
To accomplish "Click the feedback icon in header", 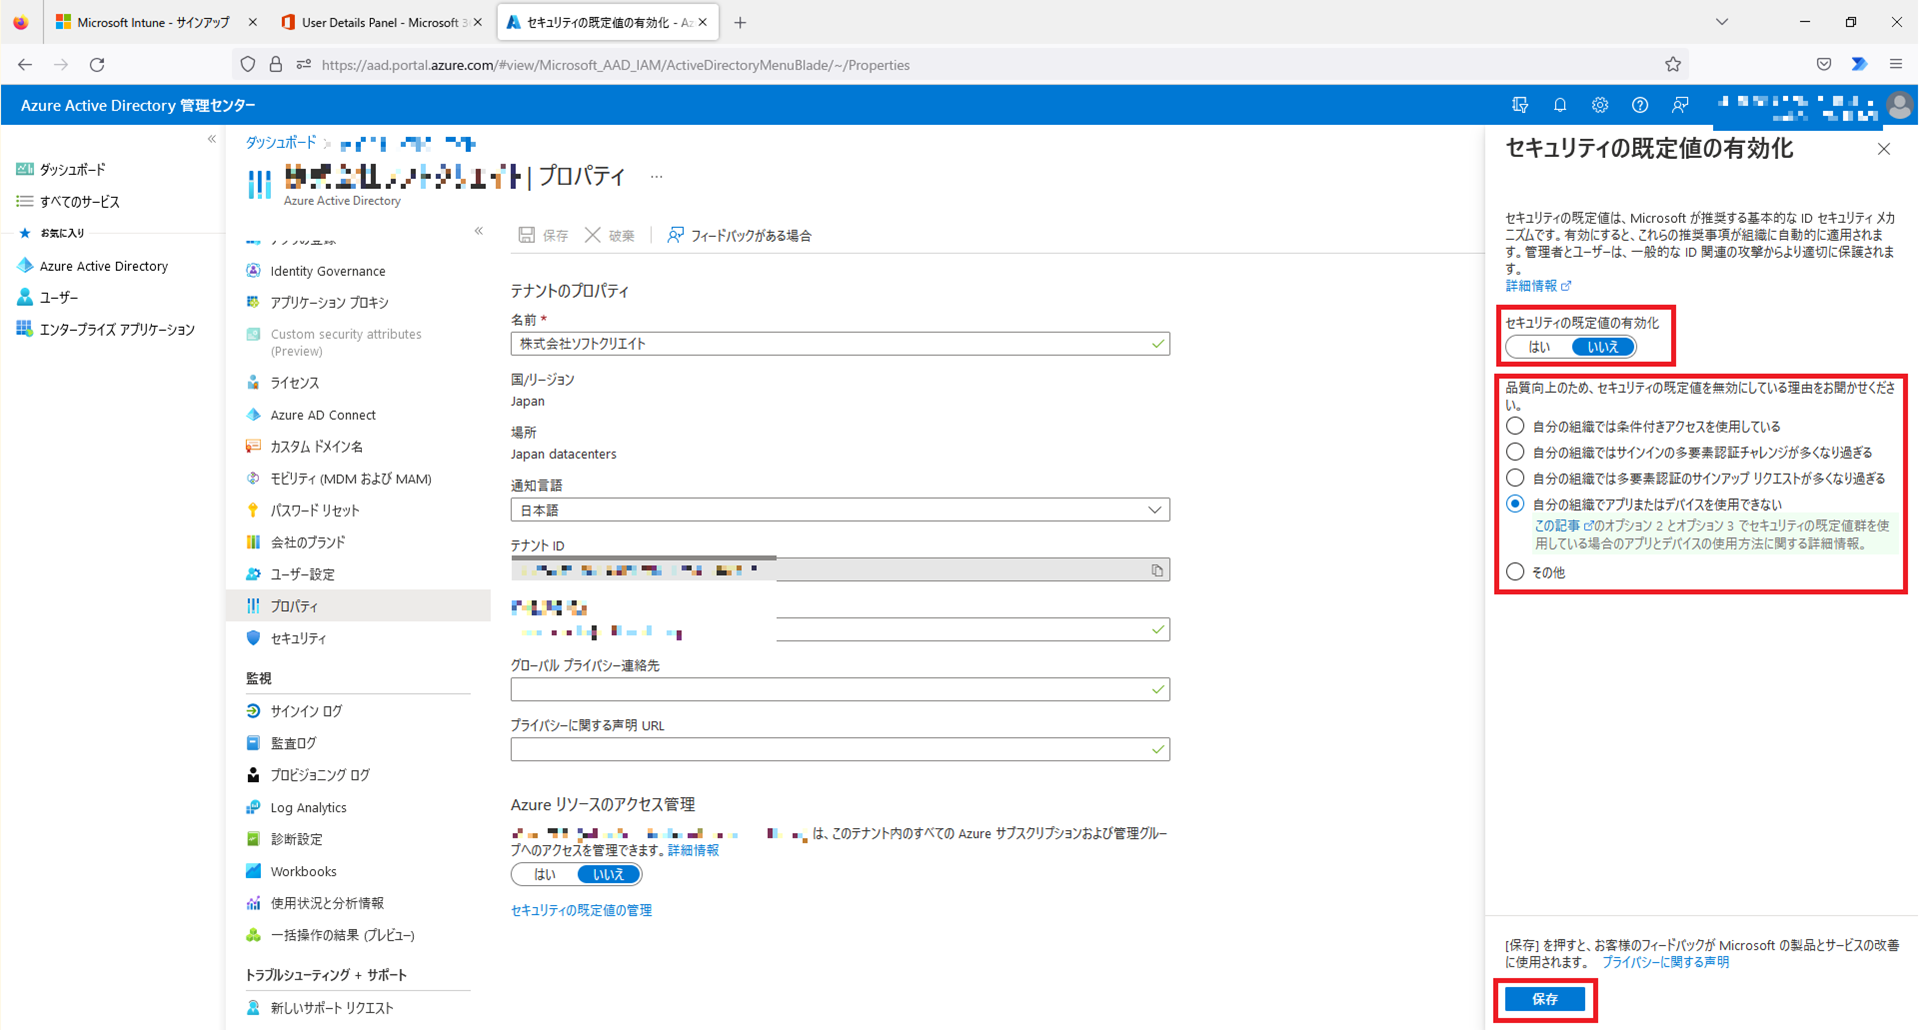I will pos(1680,105).
